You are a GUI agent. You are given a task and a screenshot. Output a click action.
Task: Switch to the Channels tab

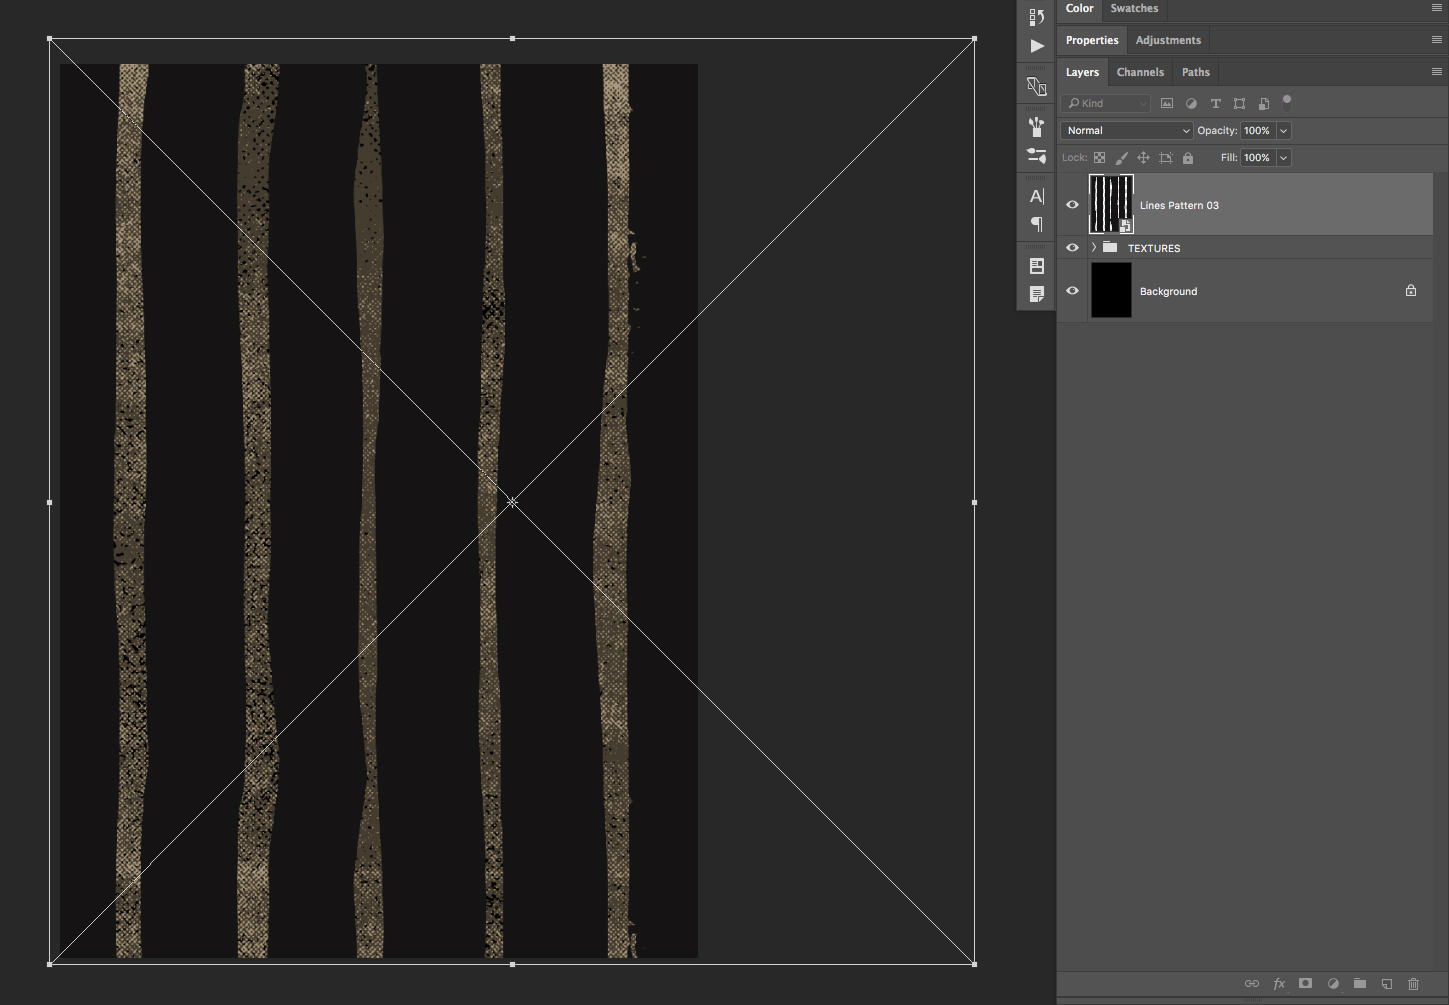point(1140,72)
